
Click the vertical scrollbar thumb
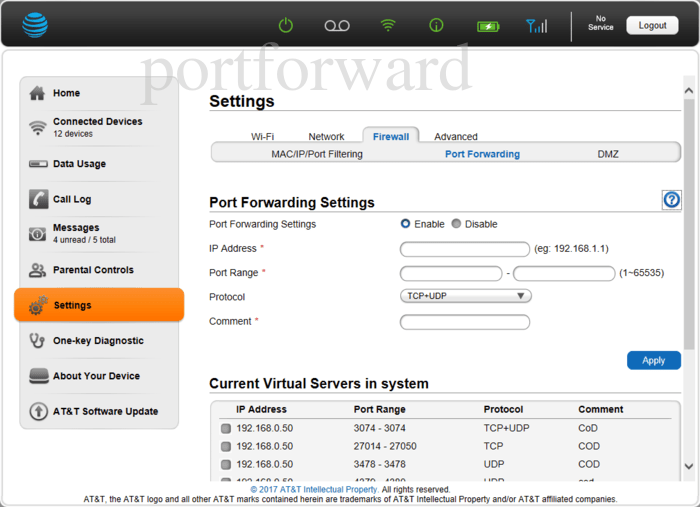click(689, 224)
